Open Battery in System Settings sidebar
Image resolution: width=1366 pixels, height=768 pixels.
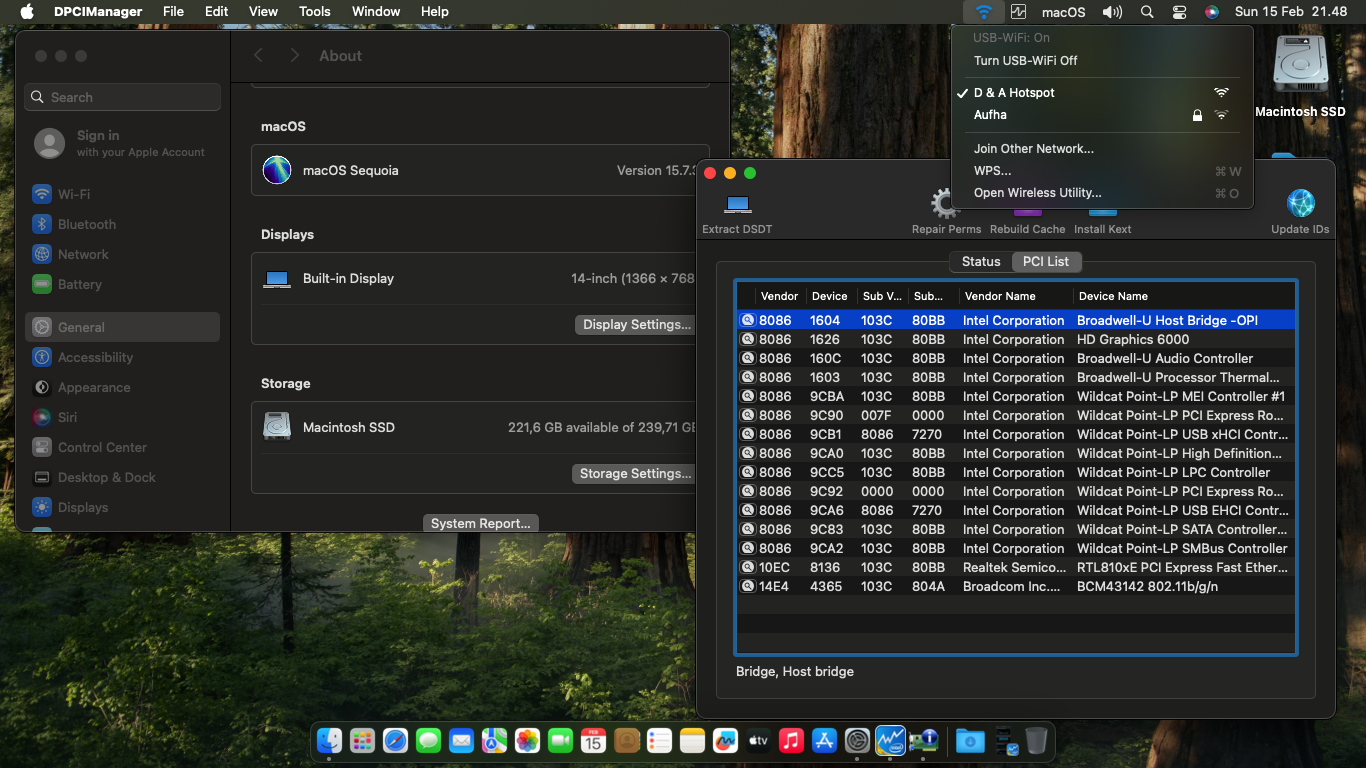tap(122, 284)
